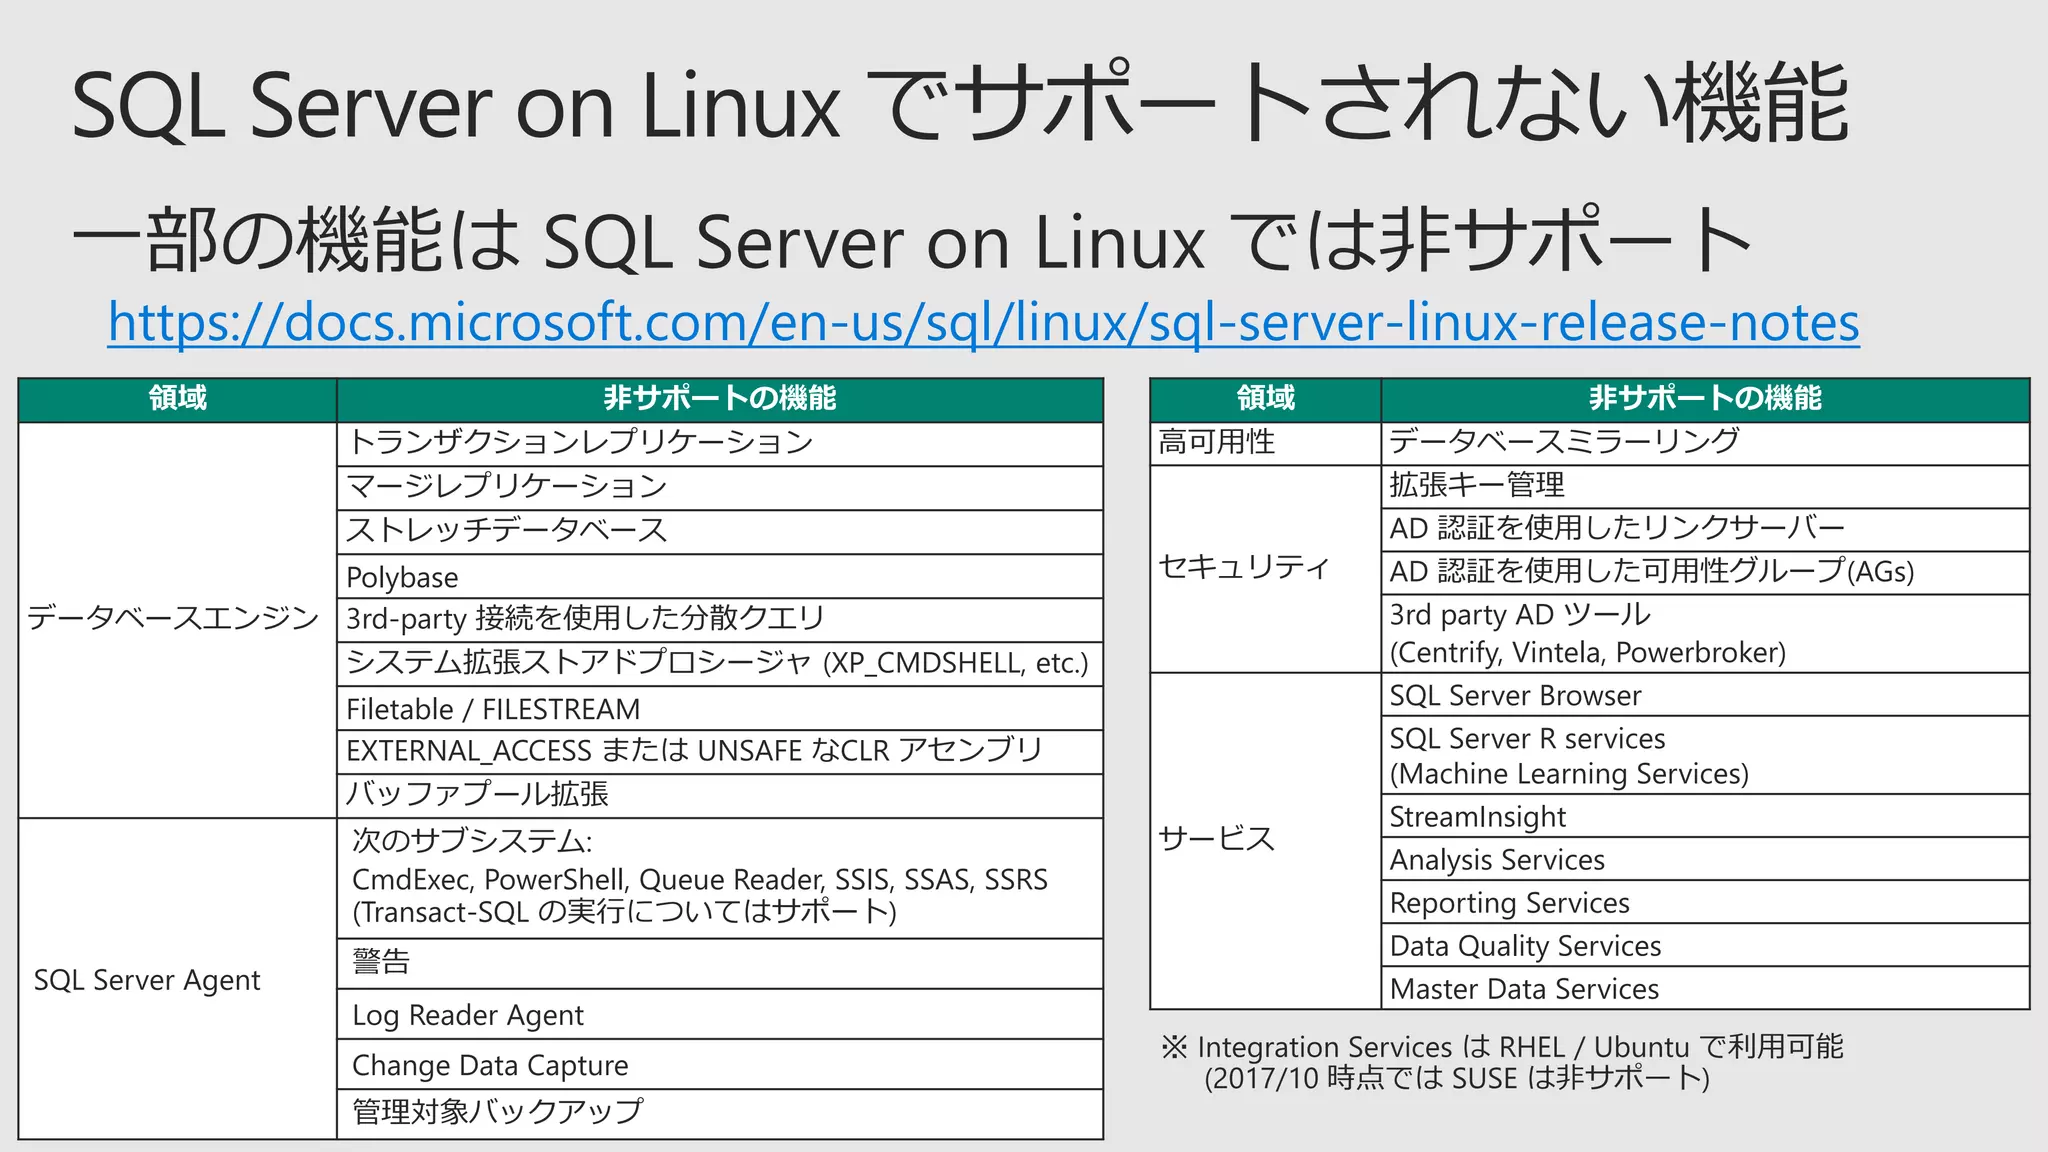Screen dimensions: 2048x1152
Task: Click the '警告' row
Action: [x=720, y=964]
